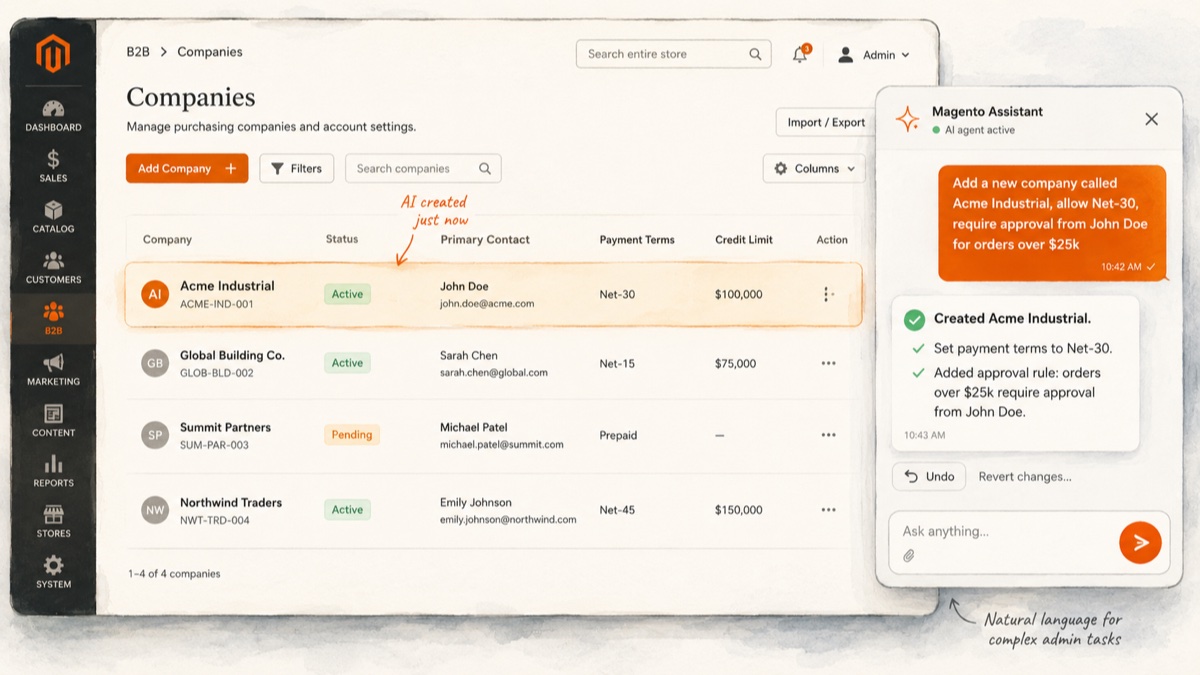1200x675 pixels.
Task: Undo the assistant's changes
Action: tap(929, 477)
